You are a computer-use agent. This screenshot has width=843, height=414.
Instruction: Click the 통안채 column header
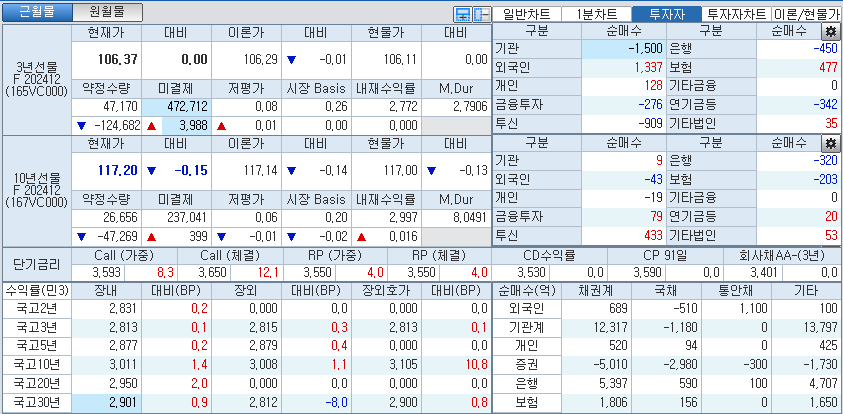coord(737,291)
